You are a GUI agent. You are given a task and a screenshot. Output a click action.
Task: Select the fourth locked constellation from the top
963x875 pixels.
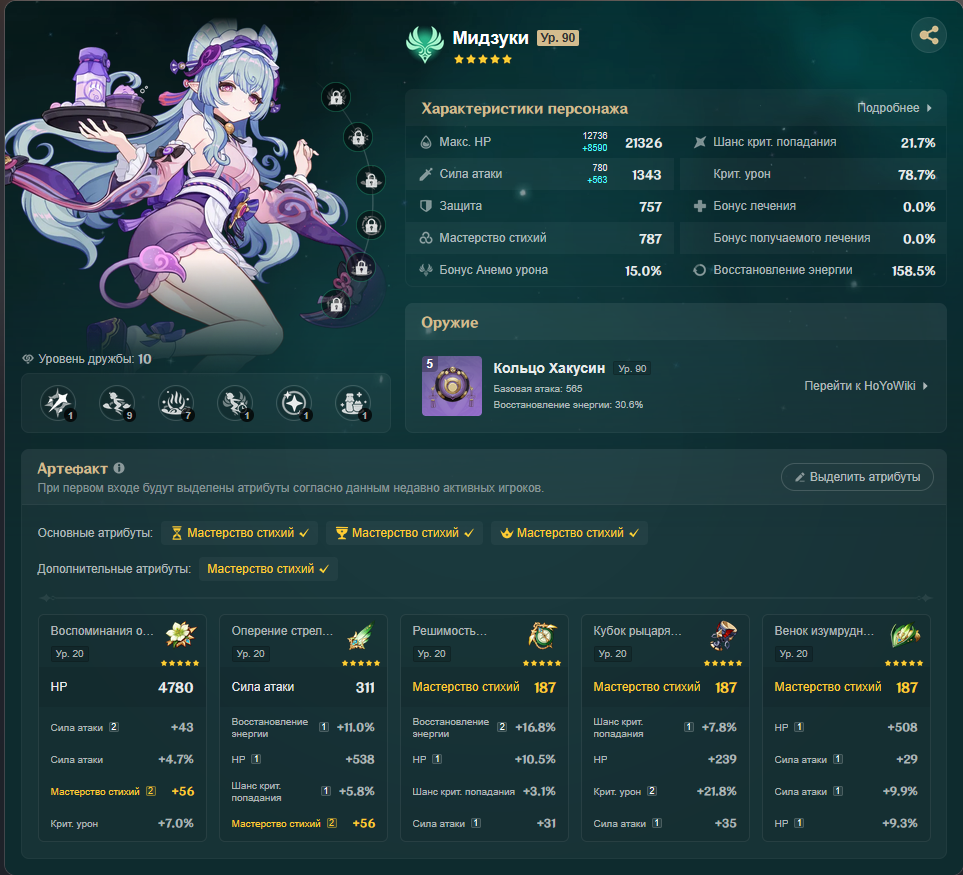tap(371, 225)
